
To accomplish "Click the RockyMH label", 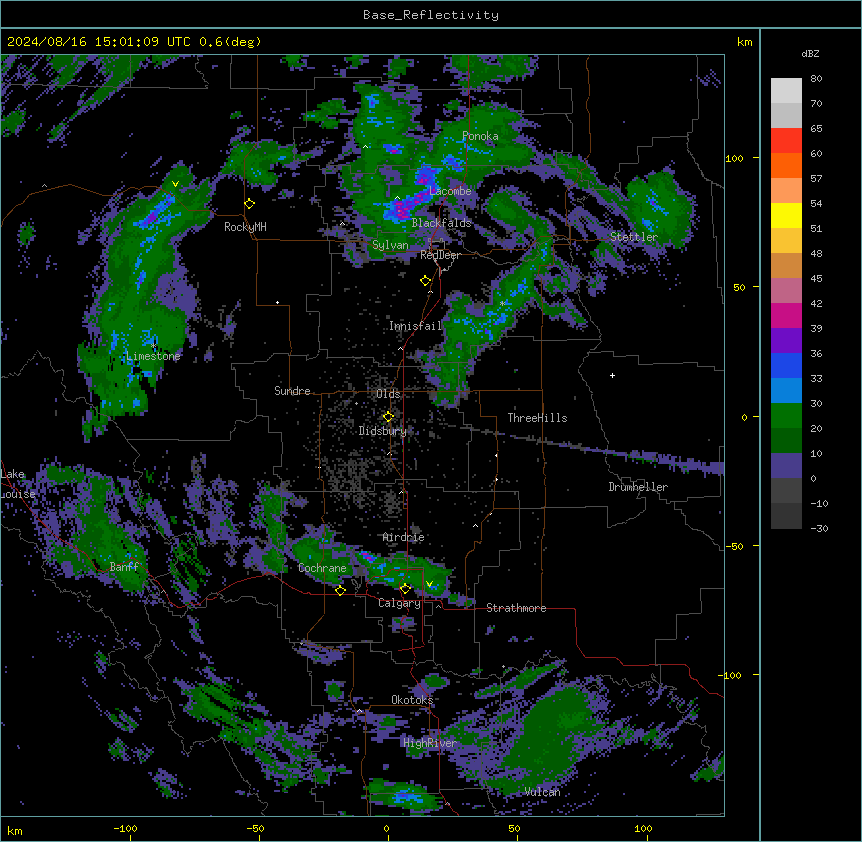I will pyautogui.click(x=245, y=227).
